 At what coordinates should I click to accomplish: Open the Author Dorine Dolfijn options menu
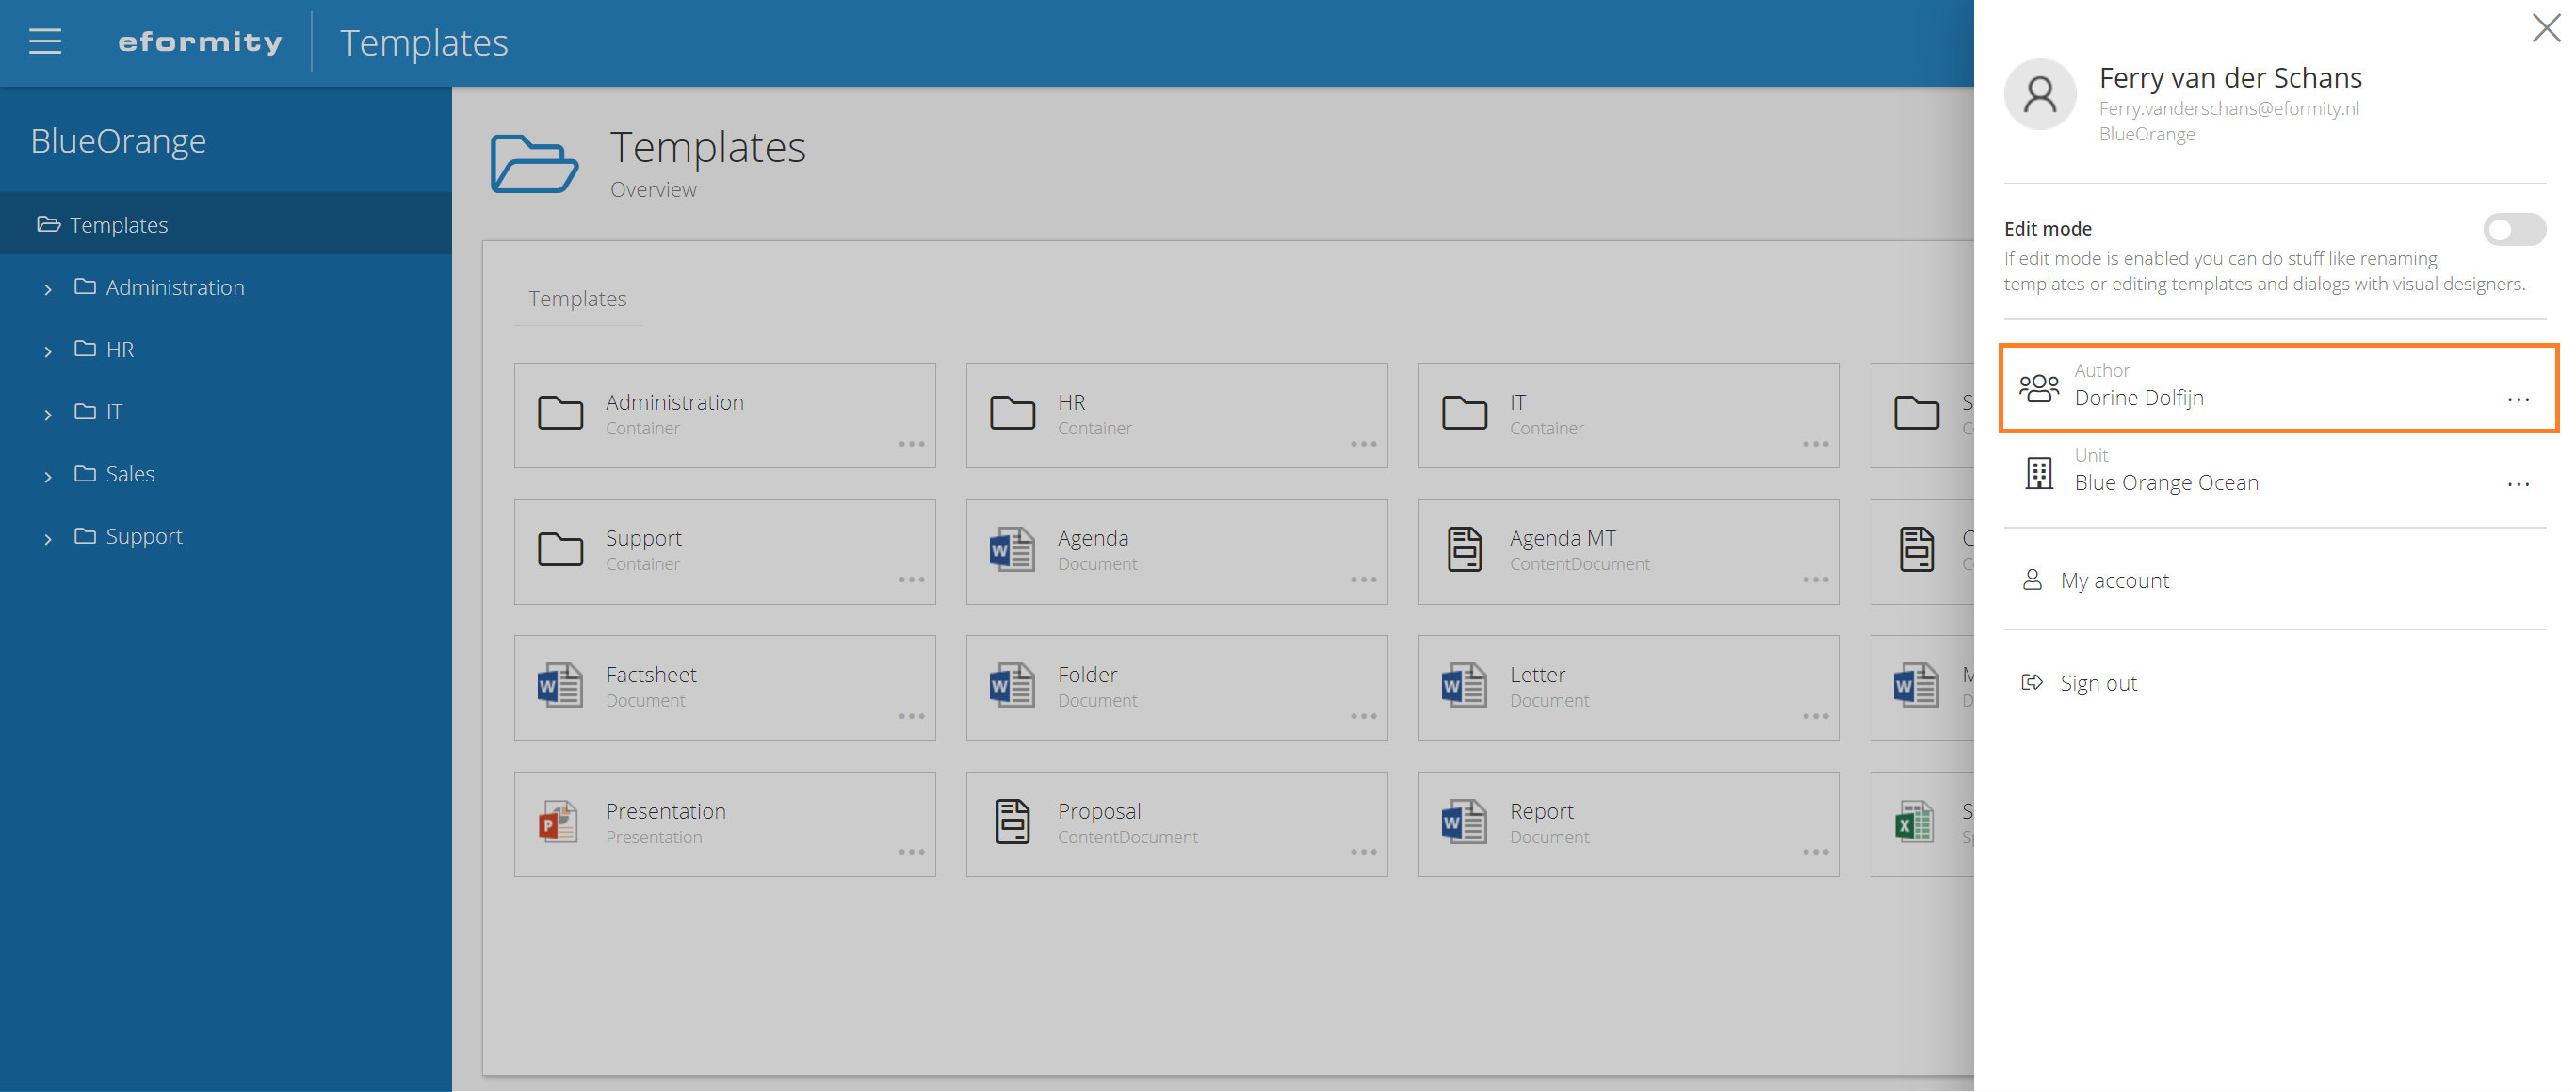[x=2517, y=400]
